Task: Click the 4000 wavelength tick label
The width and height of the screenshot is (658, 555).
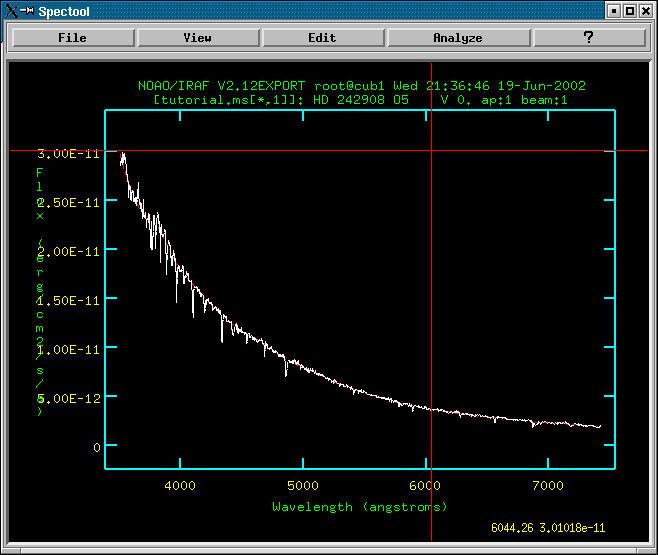Action: pos(179,485)
